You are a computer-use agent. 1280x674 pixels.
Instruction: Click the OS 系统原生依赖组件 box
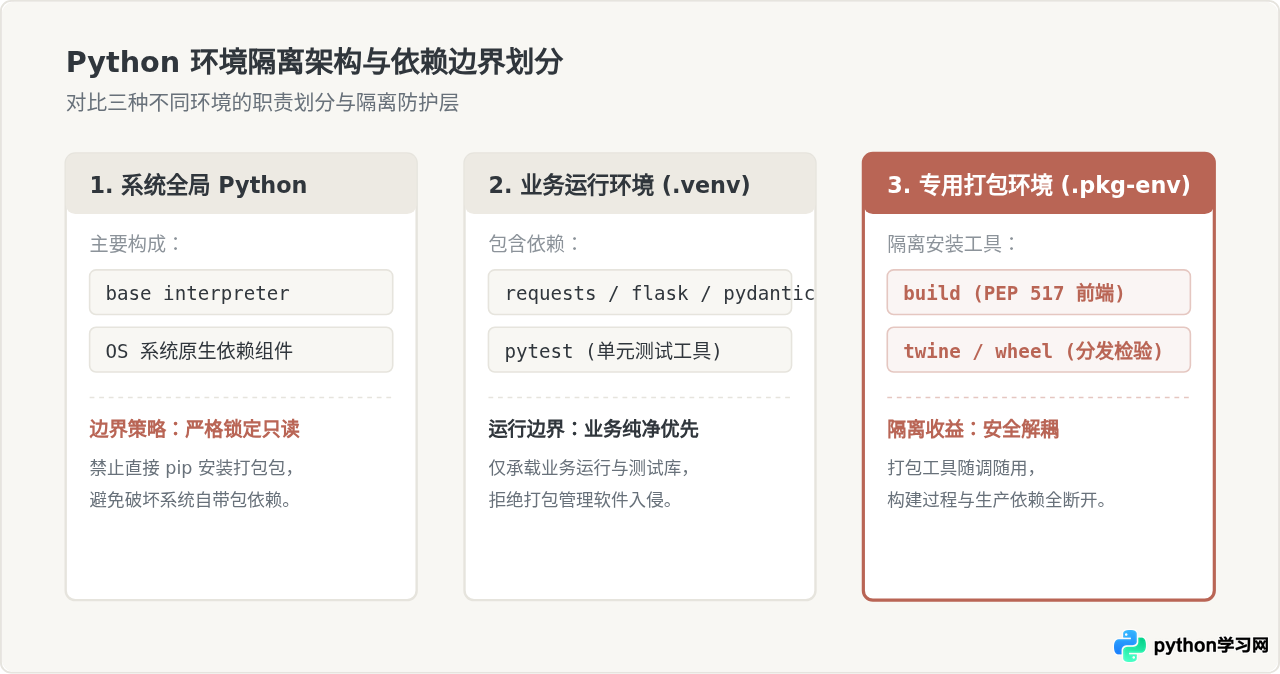pos(241,350)
